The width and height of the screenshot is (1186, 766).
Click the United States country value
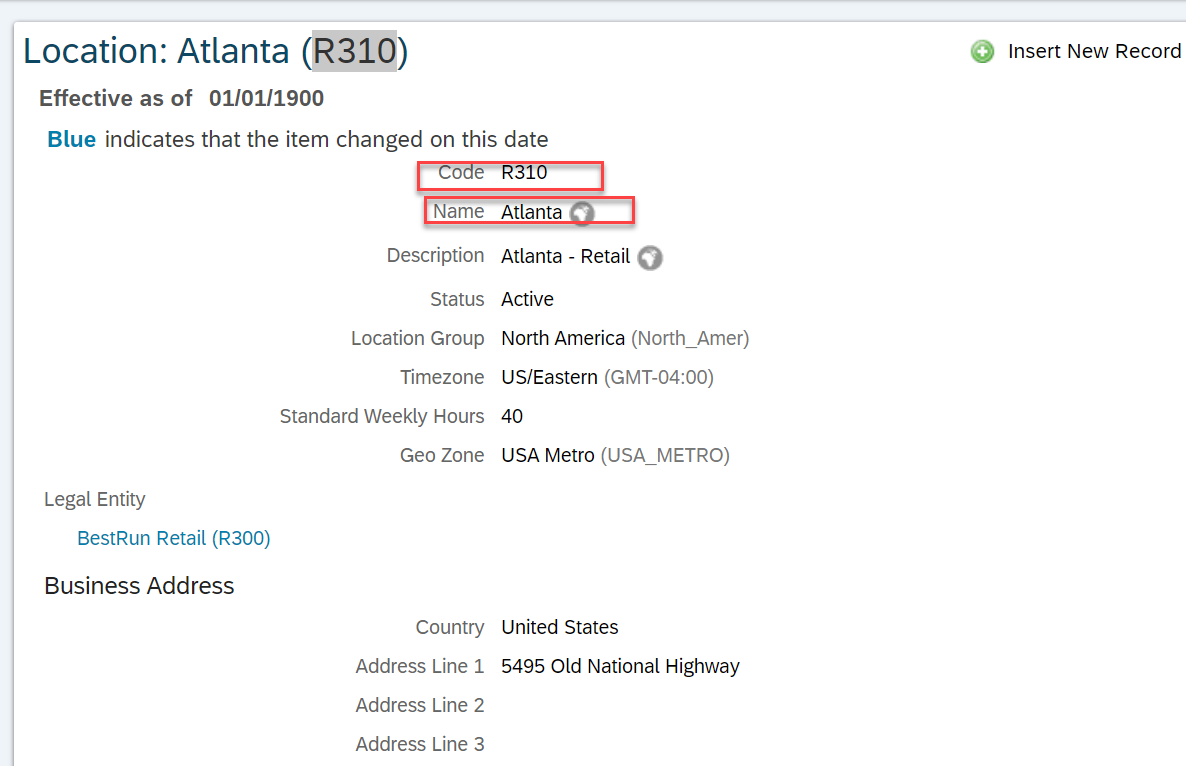coord(559,627)
